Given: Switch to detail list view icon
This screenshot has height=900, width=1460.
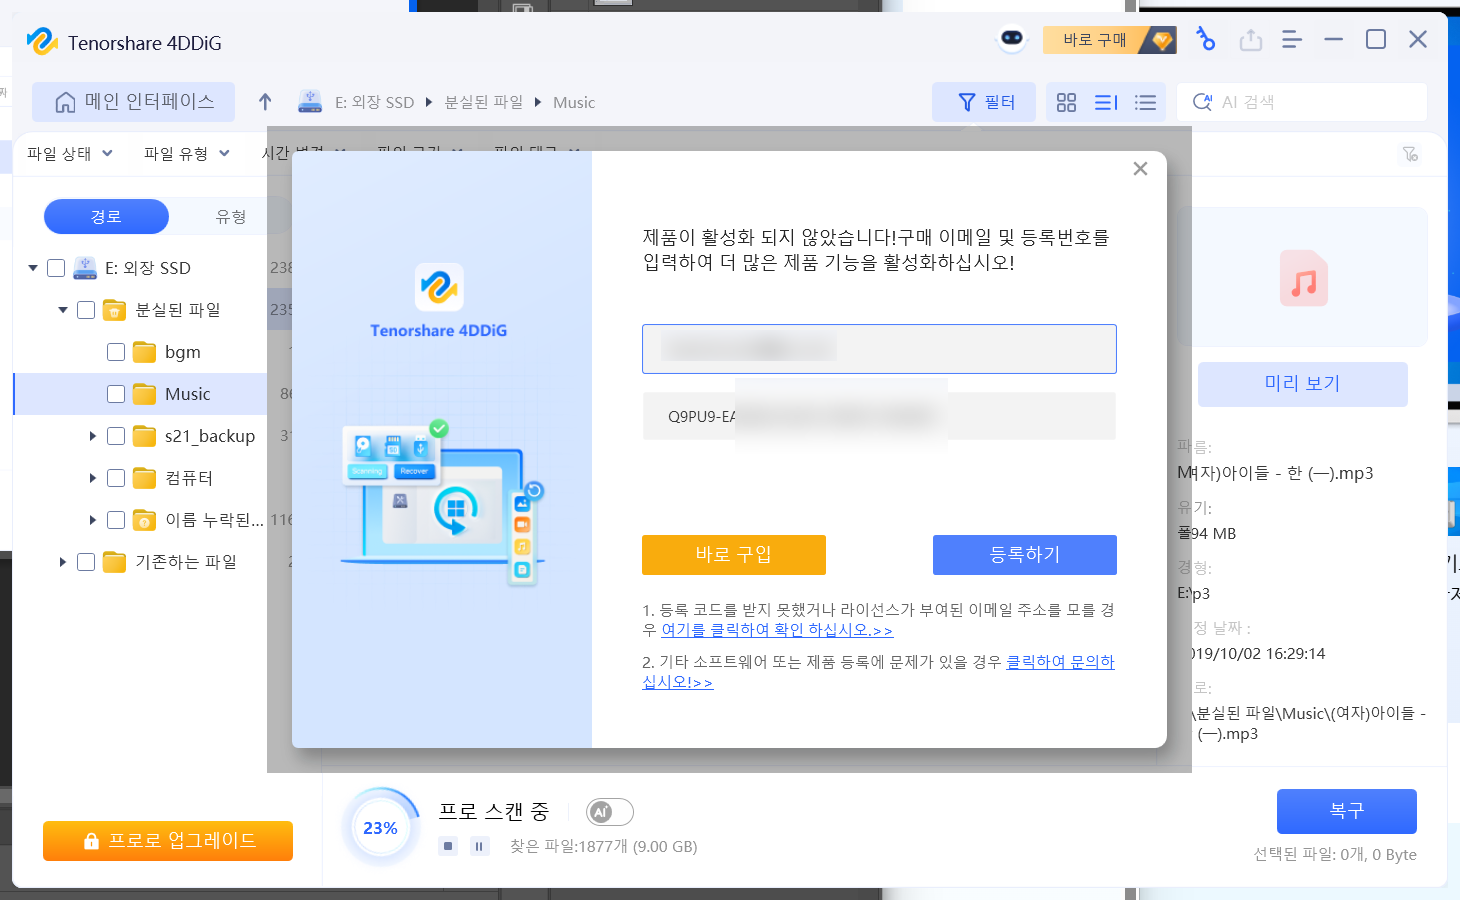Looking at the screenshot, I should click(x=1106, y=102).
